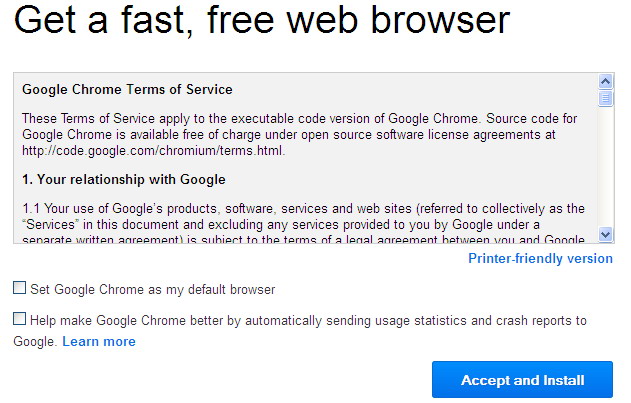Click the scroll down arrow in Terms box
631x403 pixels.
coord(605,234)
